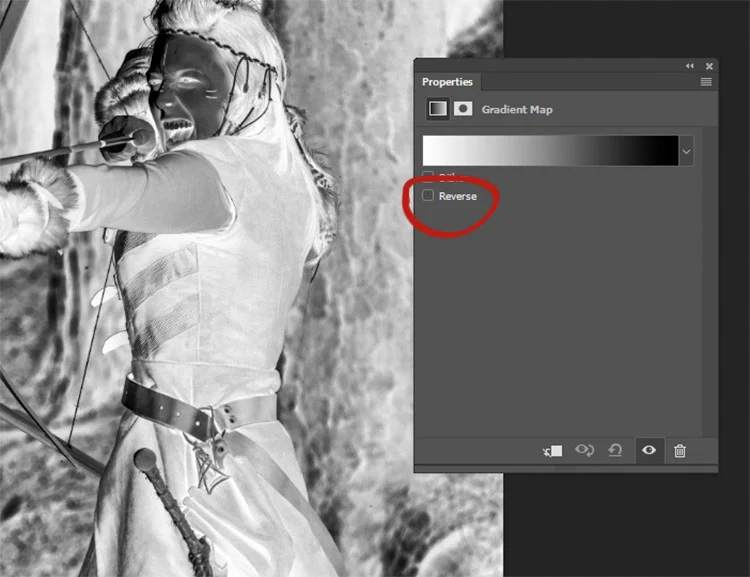Collapse the Properties panel with double arrows

click(x=689, y=66)
